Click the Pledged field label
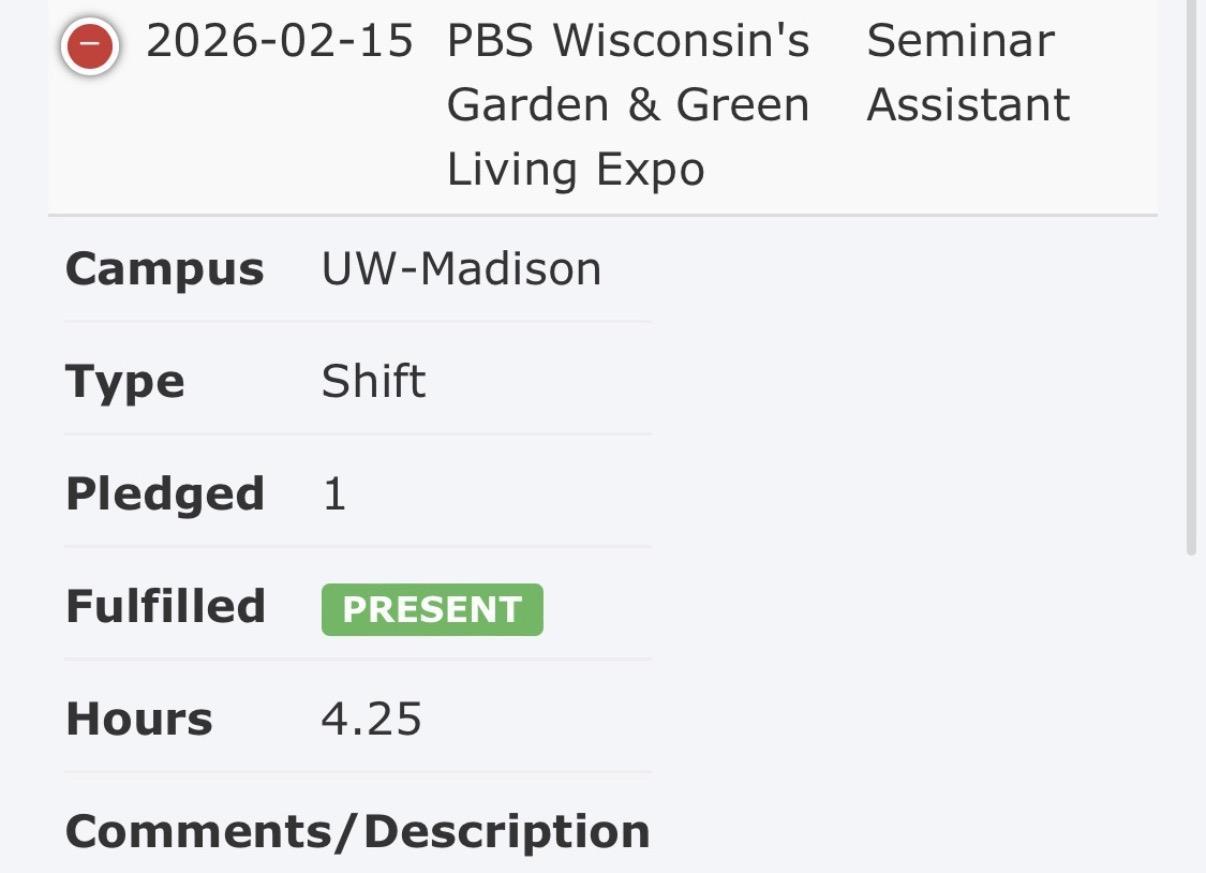 coord(165,495)
